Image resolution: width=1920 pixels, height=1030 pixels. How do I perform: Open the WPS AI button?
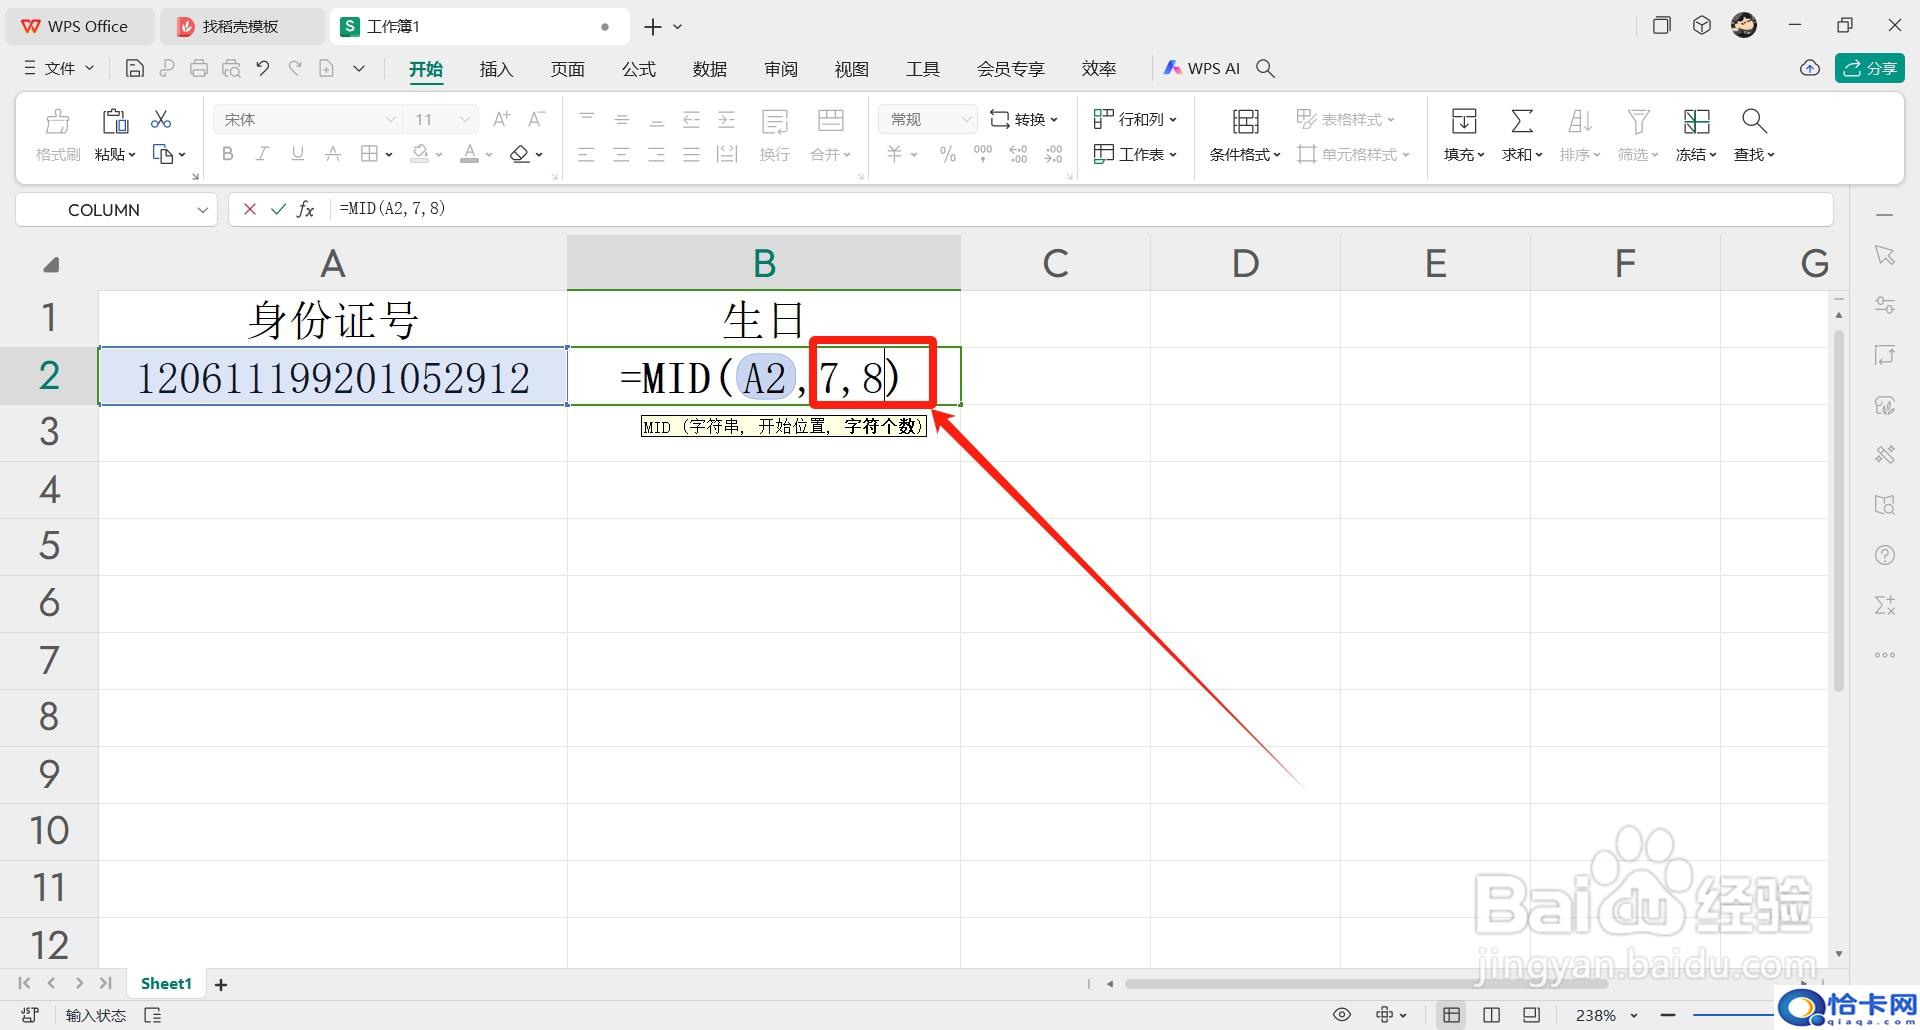(x=1201, y=68)
